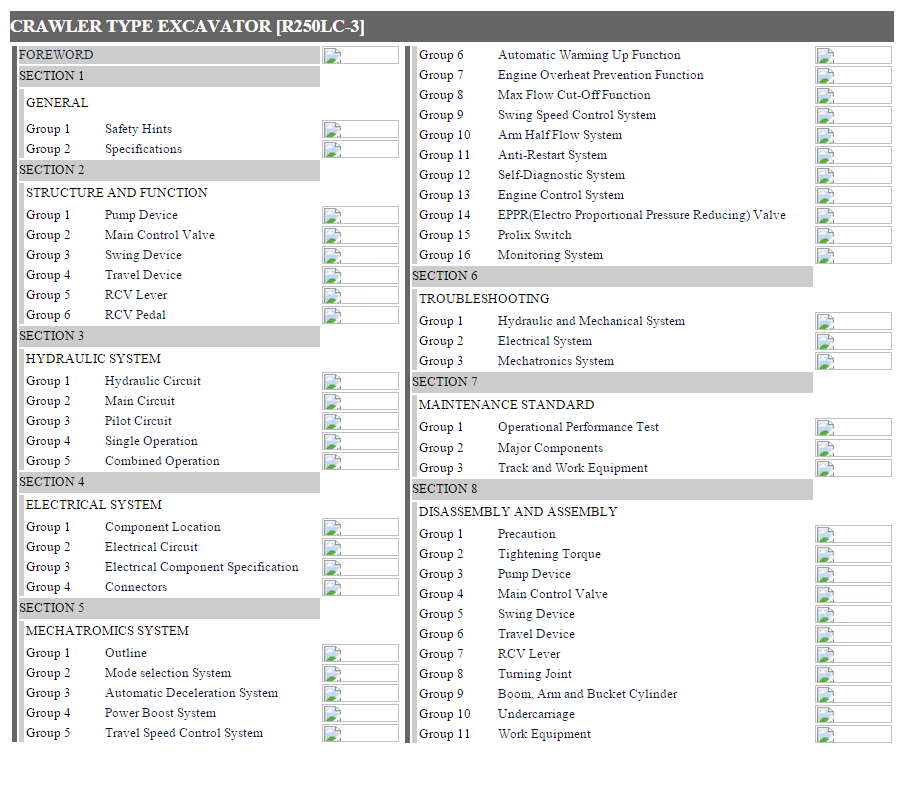
Task: Click Boom, Arm and Bucket Cylinder text
Action: tap(588, 694)
